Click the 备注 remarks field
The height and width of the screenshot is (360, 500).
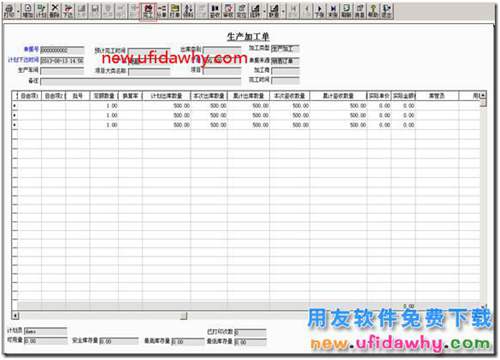click(x=141, y=81)
